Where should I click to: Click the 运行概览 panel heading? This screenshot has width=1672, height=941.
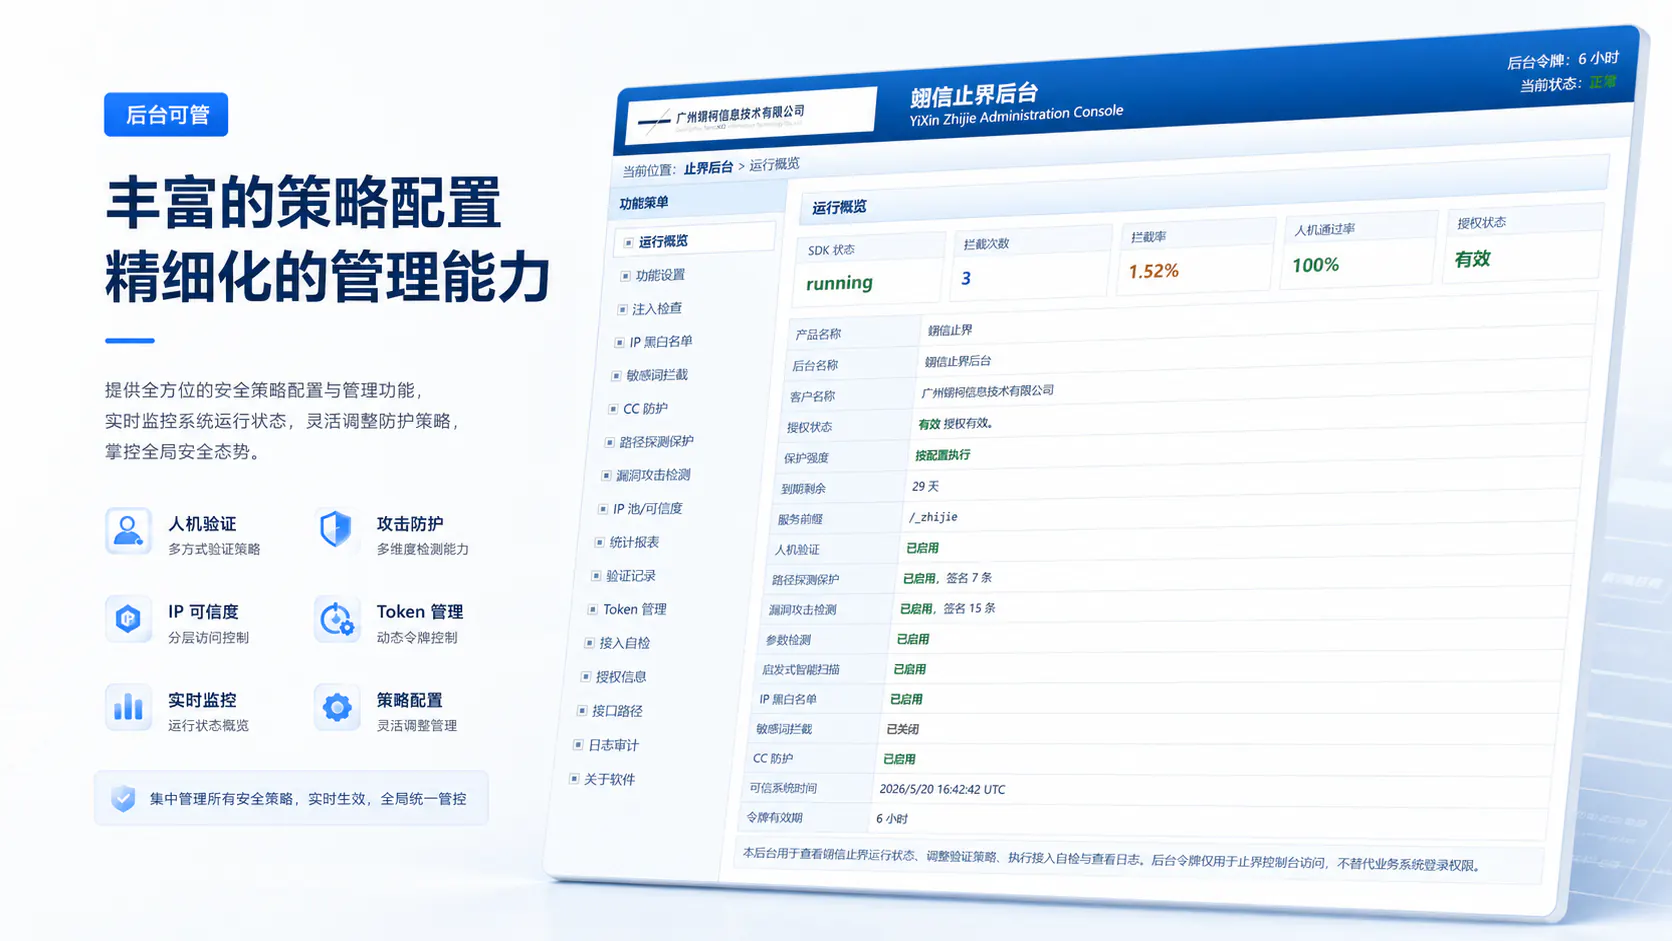pyautogui.click(x=839, y=207)
